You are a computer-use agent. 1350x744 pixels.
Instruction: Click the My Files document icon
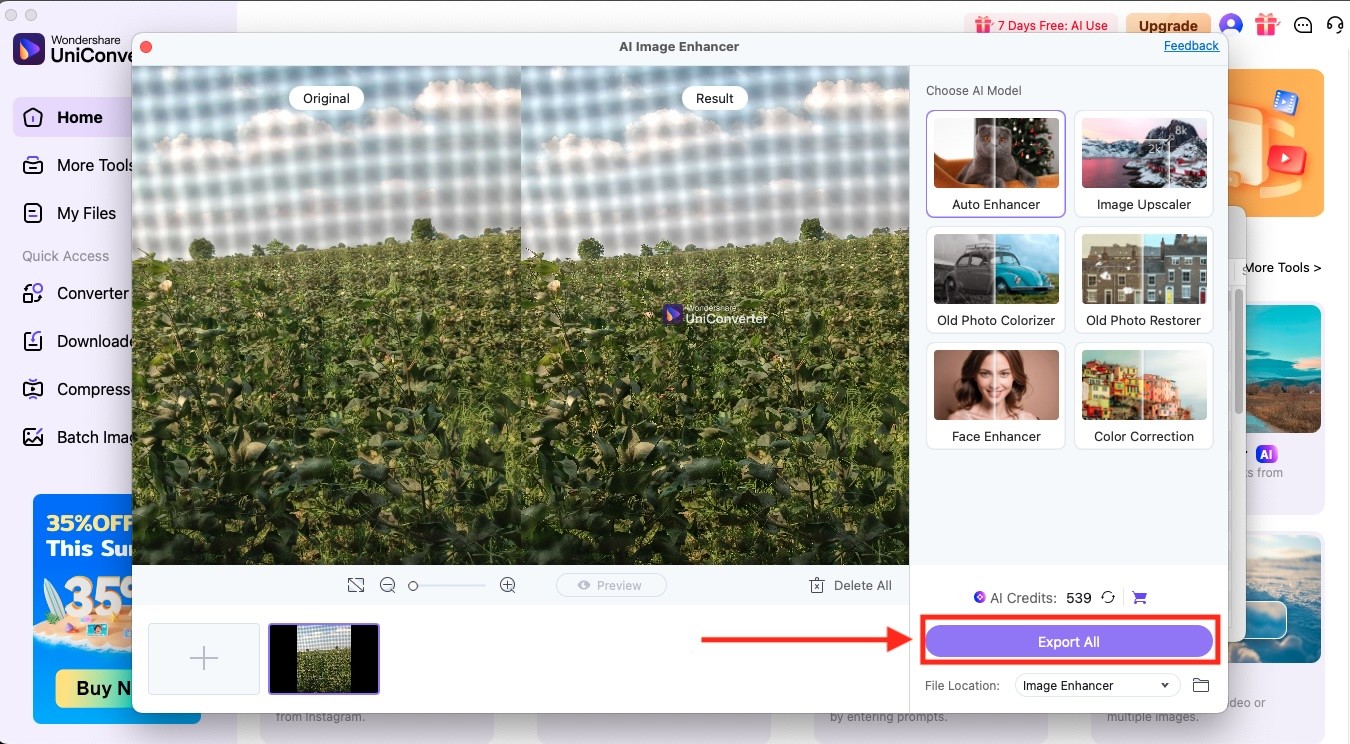tap(33, 213)
